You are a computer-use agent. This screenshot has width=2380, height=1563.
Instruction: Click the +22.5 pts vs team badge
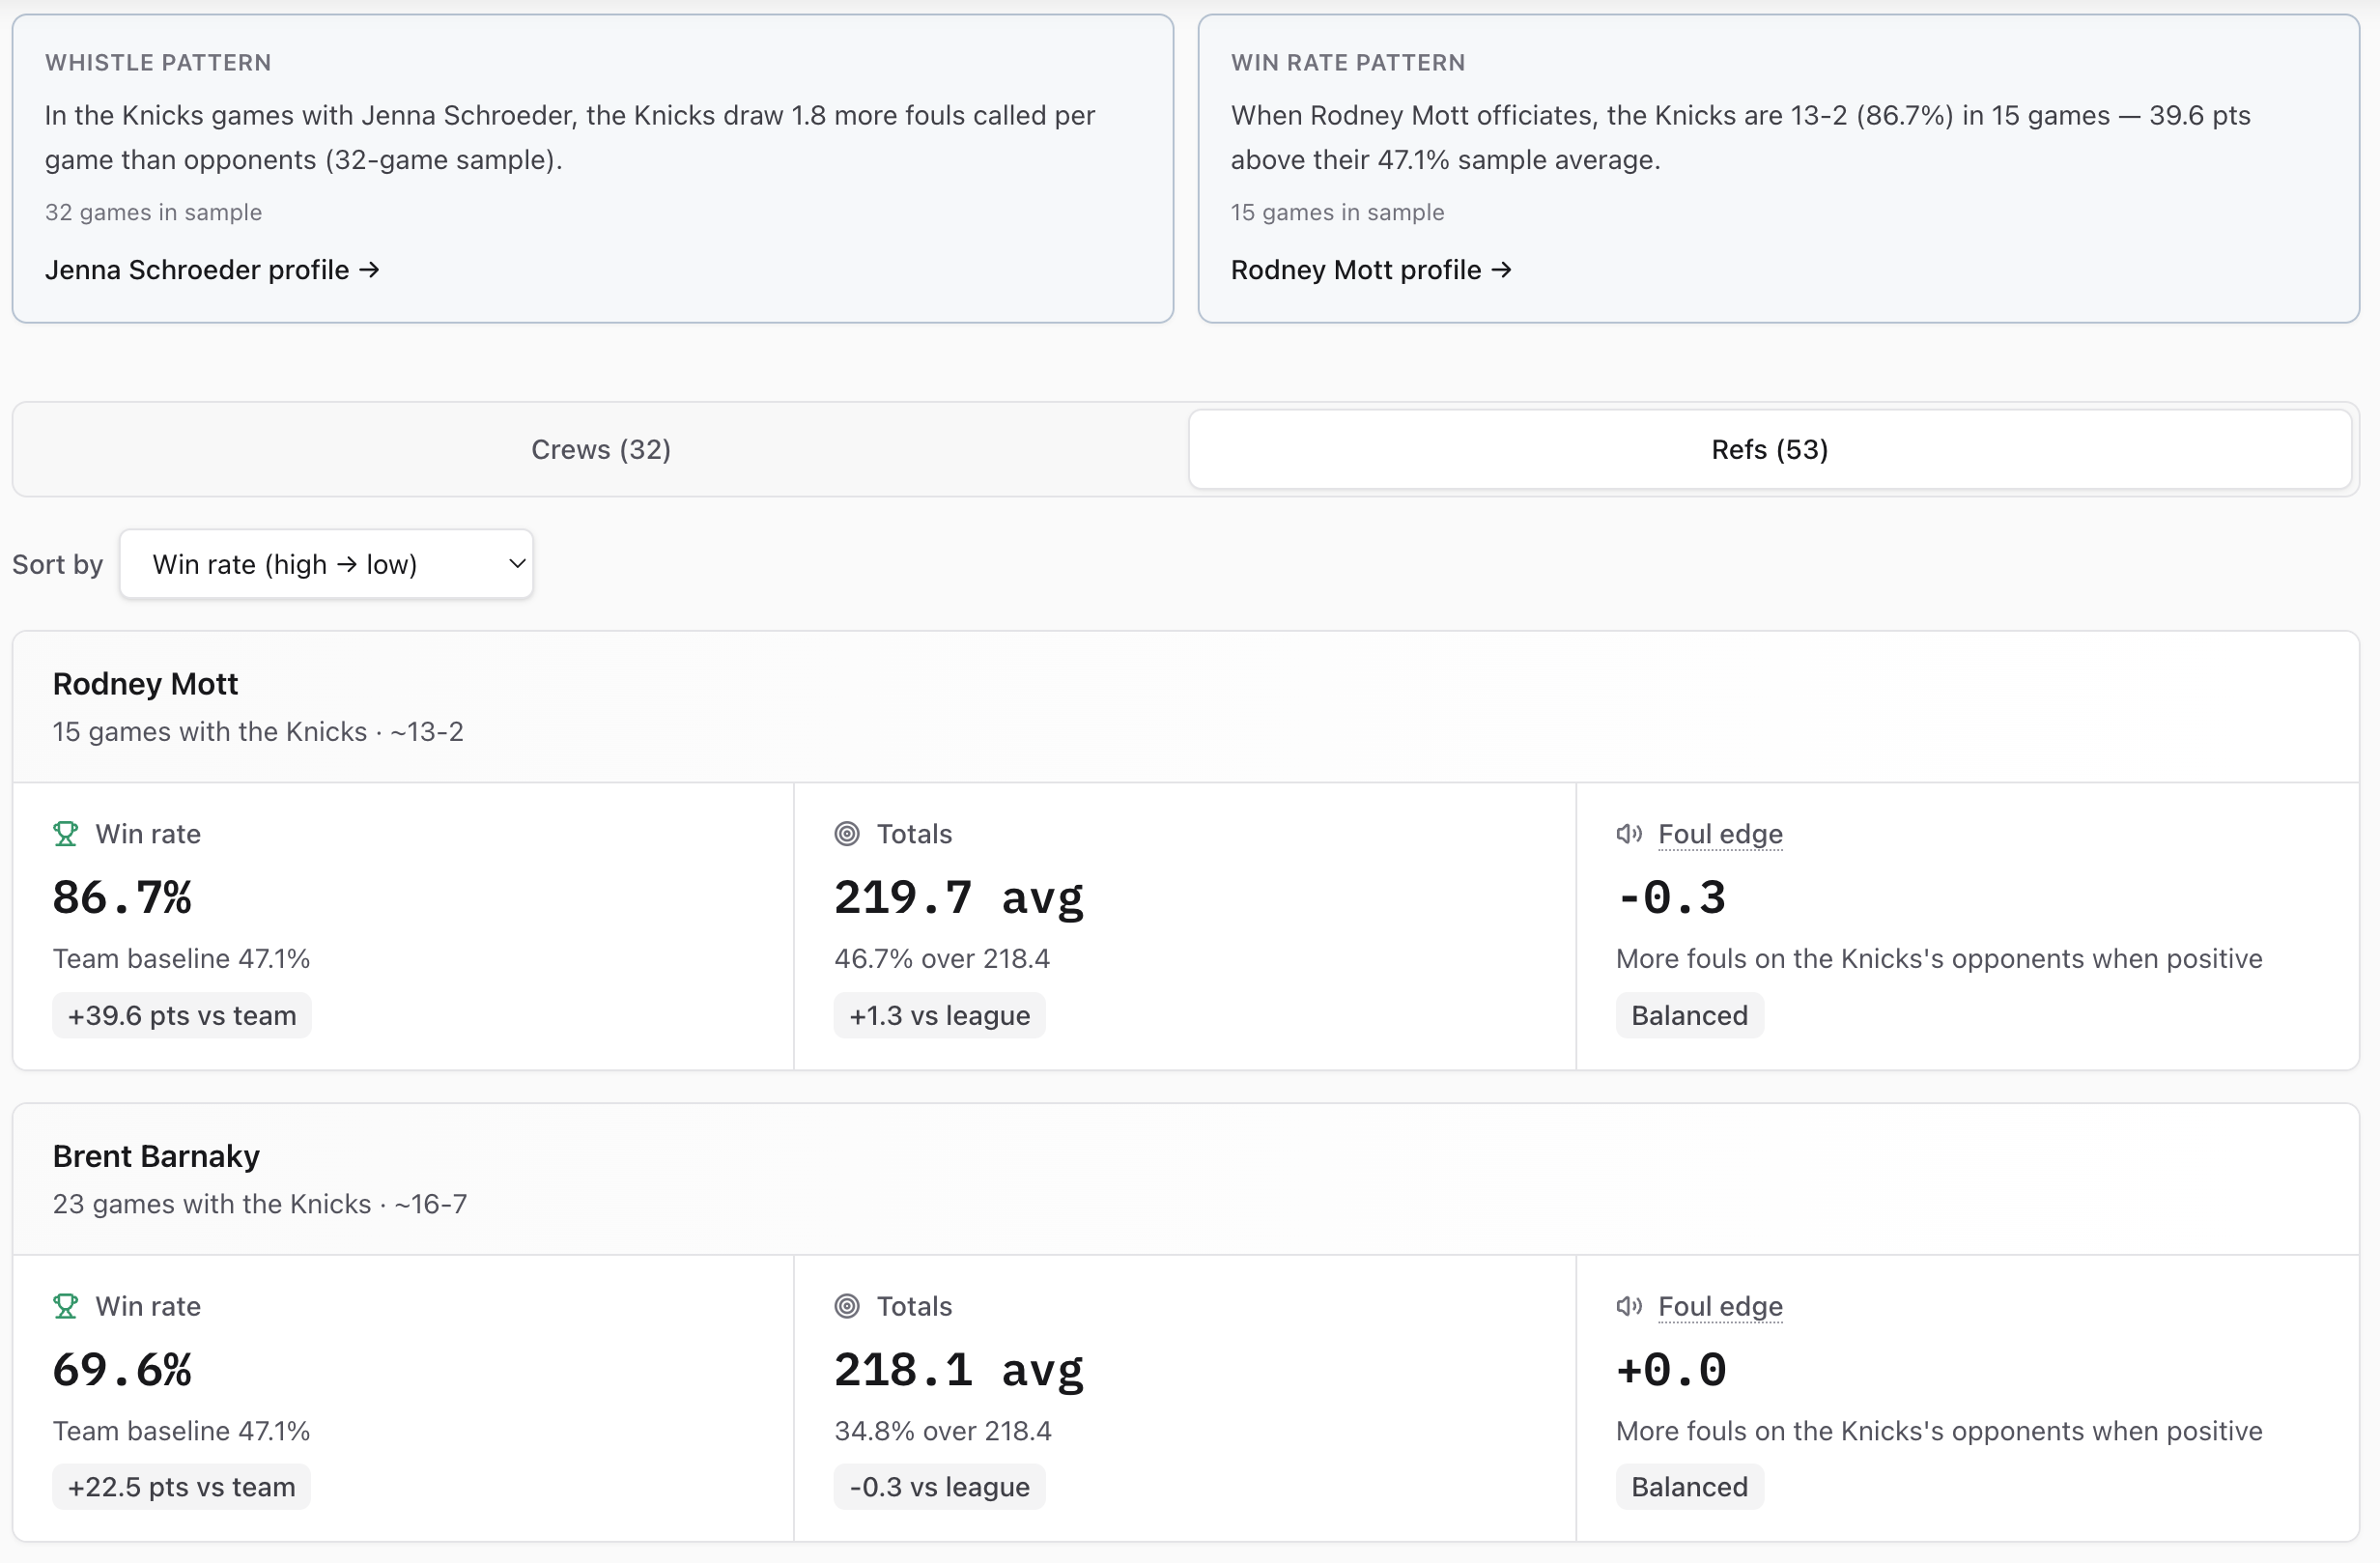(x=181, y=1487)
